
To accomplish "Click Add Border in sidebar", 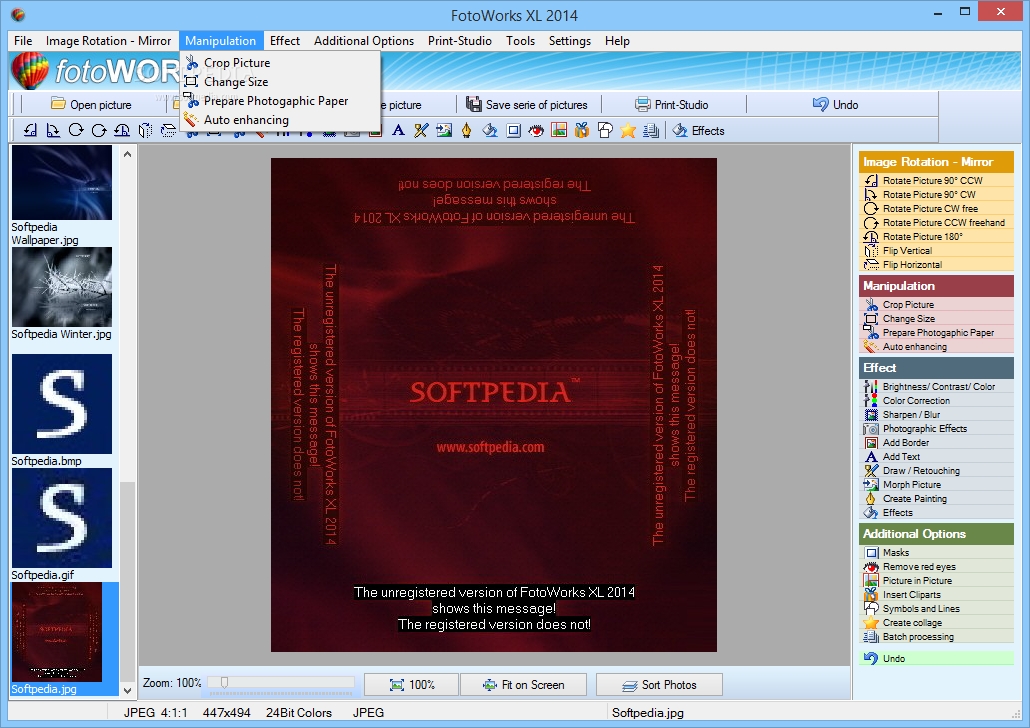I will pos(936,443).
